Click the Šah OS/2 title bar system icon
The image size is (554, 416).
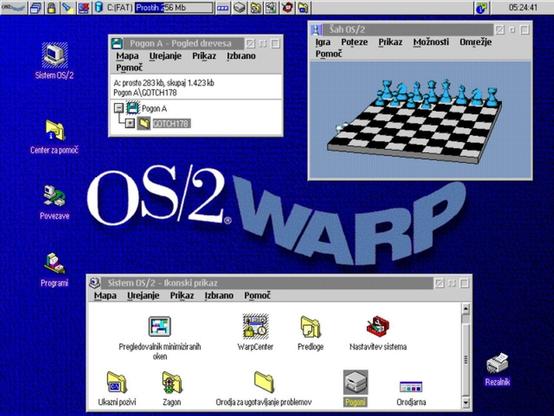click(x=316, y=30)
